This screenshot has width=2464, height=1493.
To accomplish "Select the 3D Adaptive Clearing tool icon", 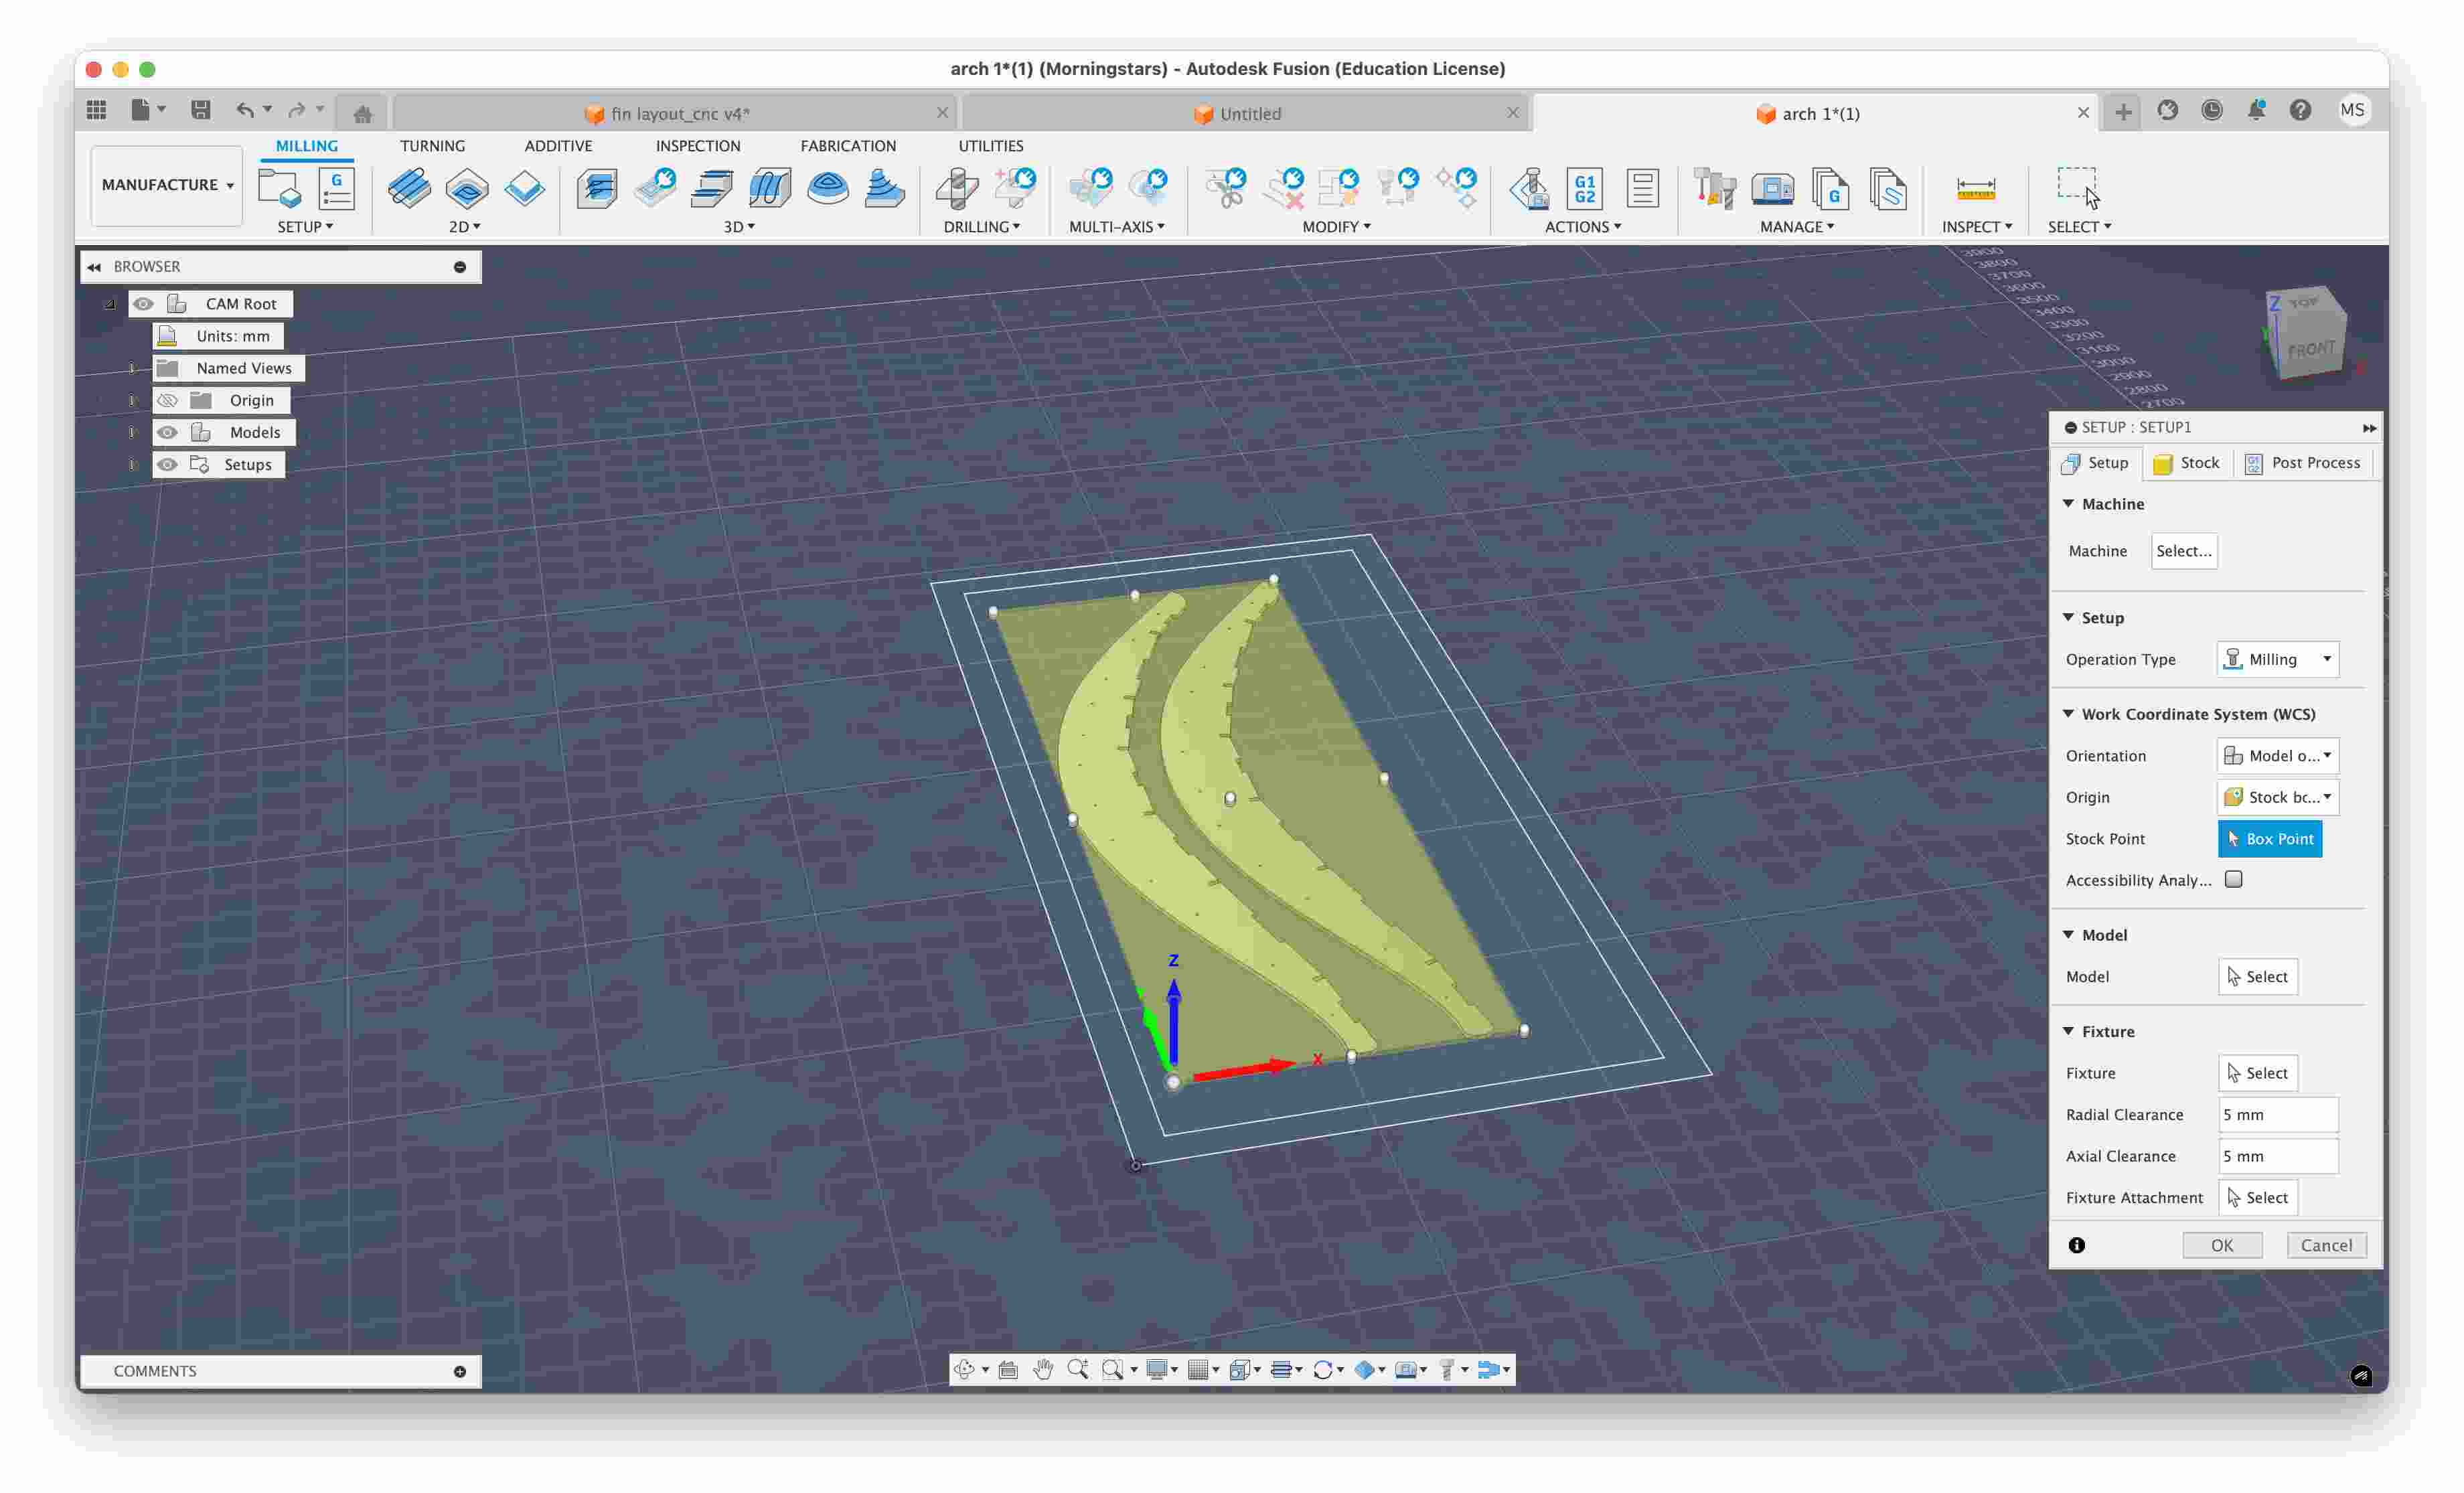I will pyautogui.click(x=597, y=188).
